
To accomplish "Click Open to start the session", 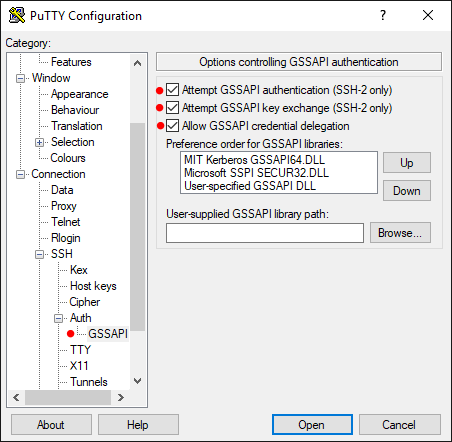I will click(x=312, y=425).
